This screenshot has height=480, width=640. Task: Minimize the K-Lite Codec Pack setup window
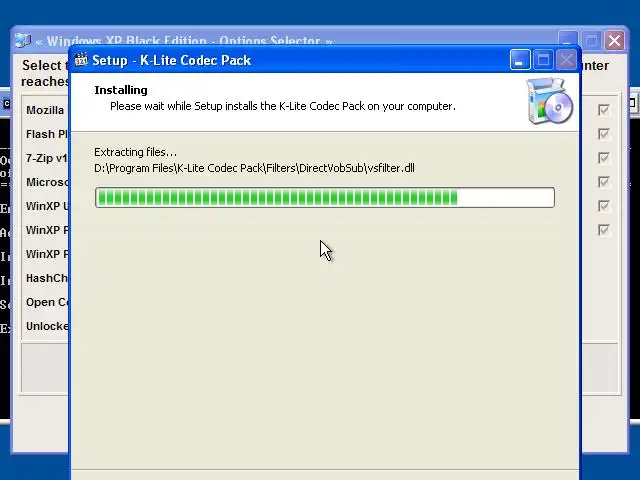(x=520, y=60)
